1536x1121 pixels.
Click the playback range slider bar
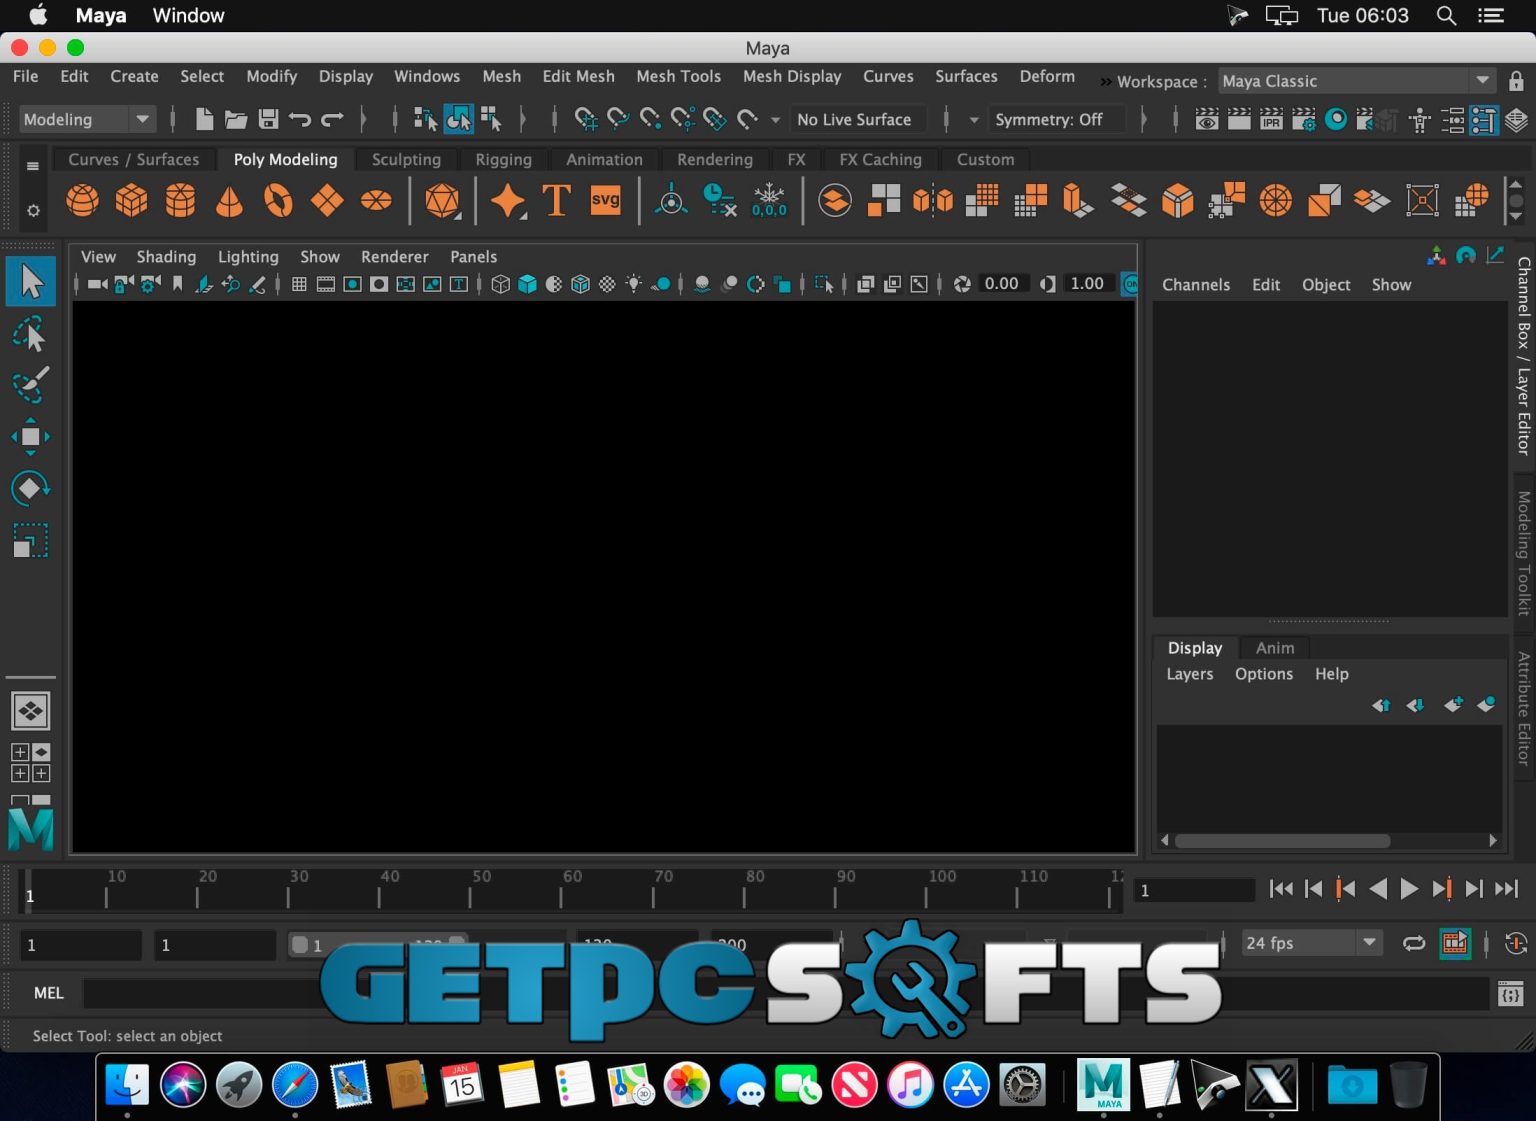click(x=376, y=944)
